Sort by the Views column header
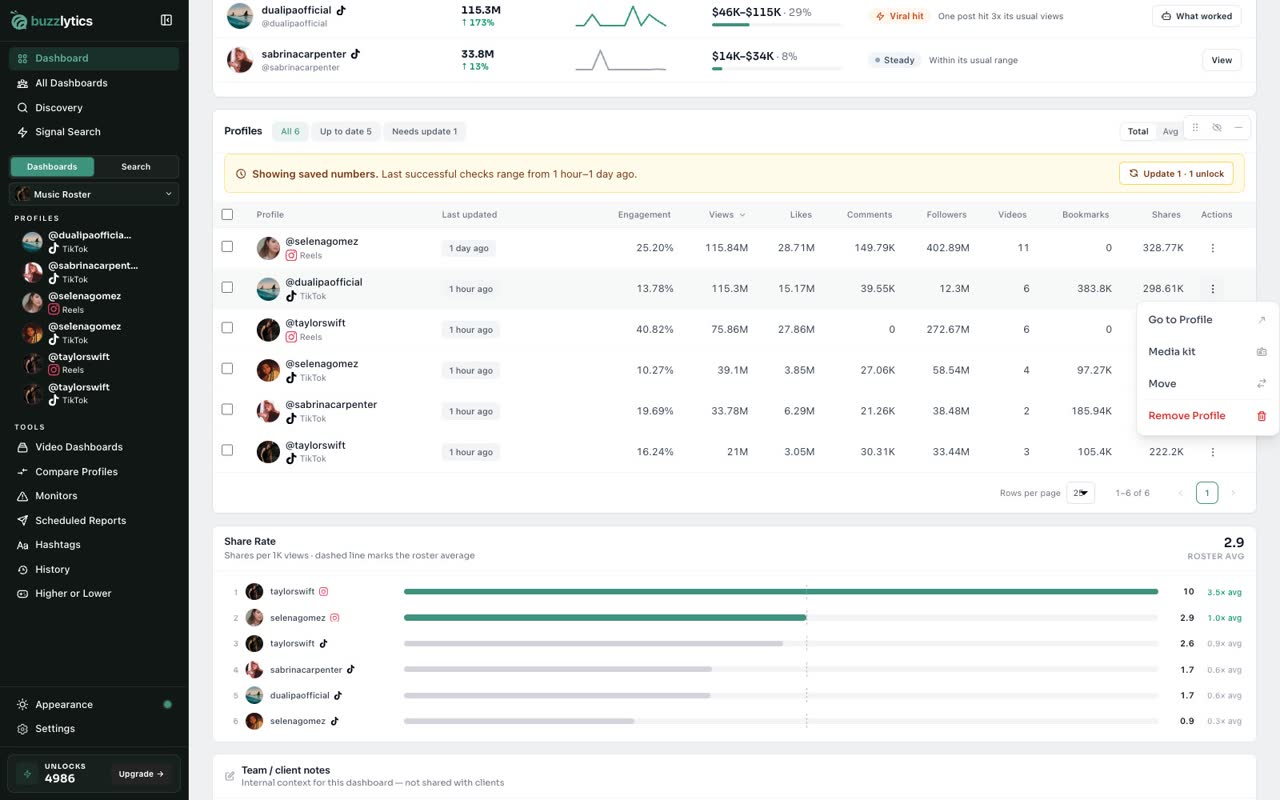This screenshot has width=1280, height=800. pos(727,215)
